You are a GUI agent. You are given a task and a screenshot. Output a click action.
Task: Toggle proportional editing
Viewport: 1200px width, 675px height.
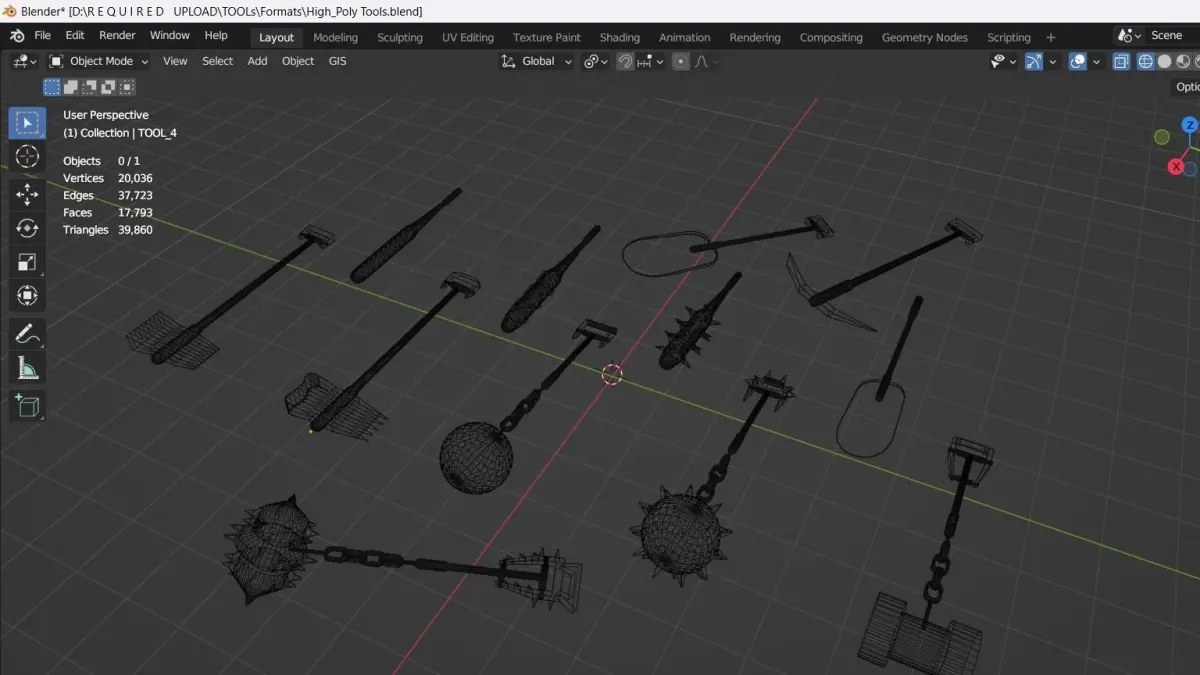coord(681,61)
